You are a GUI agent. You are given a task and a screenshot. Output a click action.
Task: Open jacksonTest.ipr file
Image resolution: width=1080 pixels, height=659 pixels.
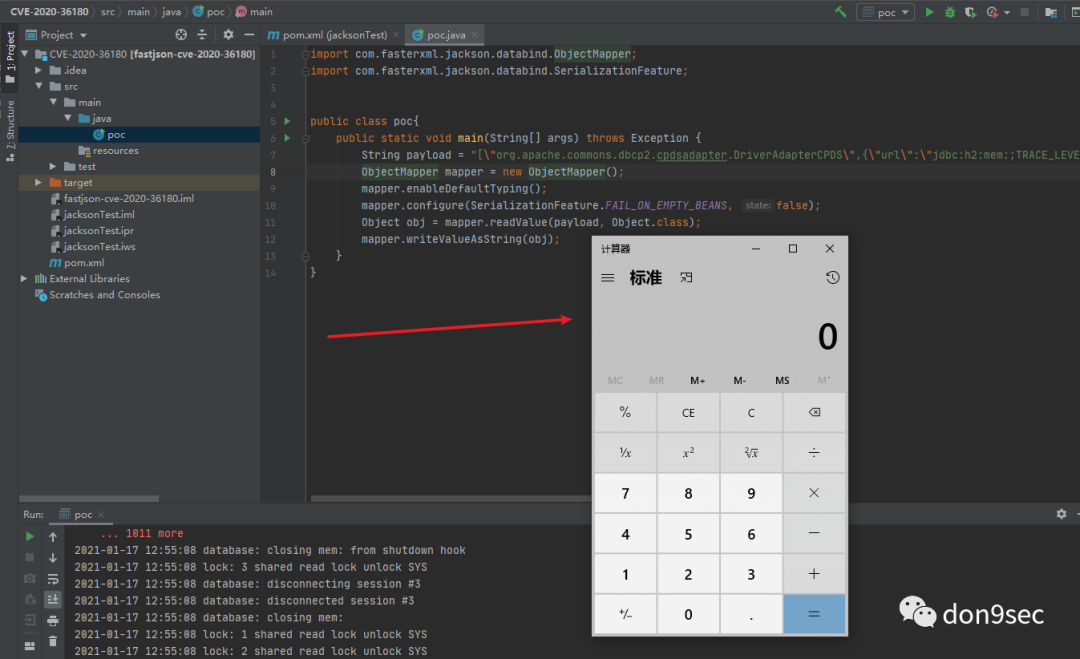tap(92, 231)
